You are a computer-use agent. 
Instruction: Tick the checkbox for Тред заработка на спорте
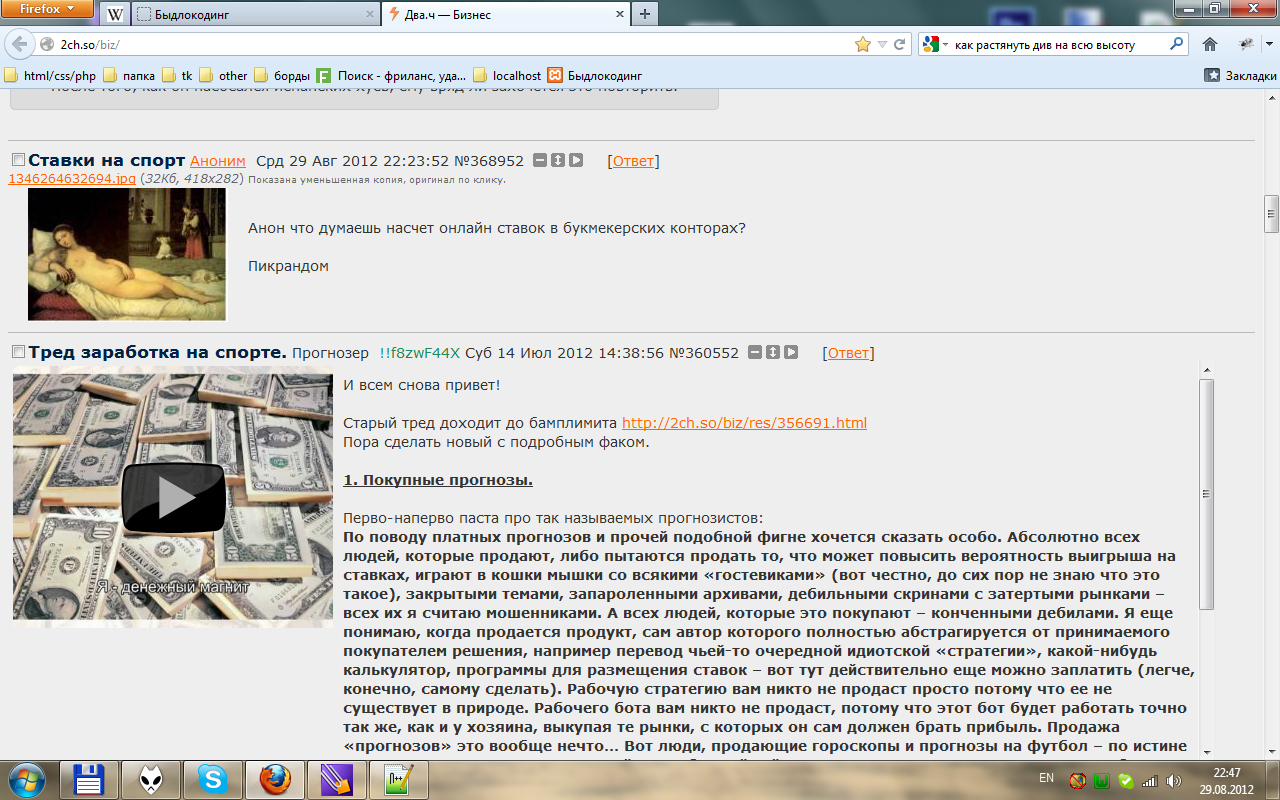[18, 352]
